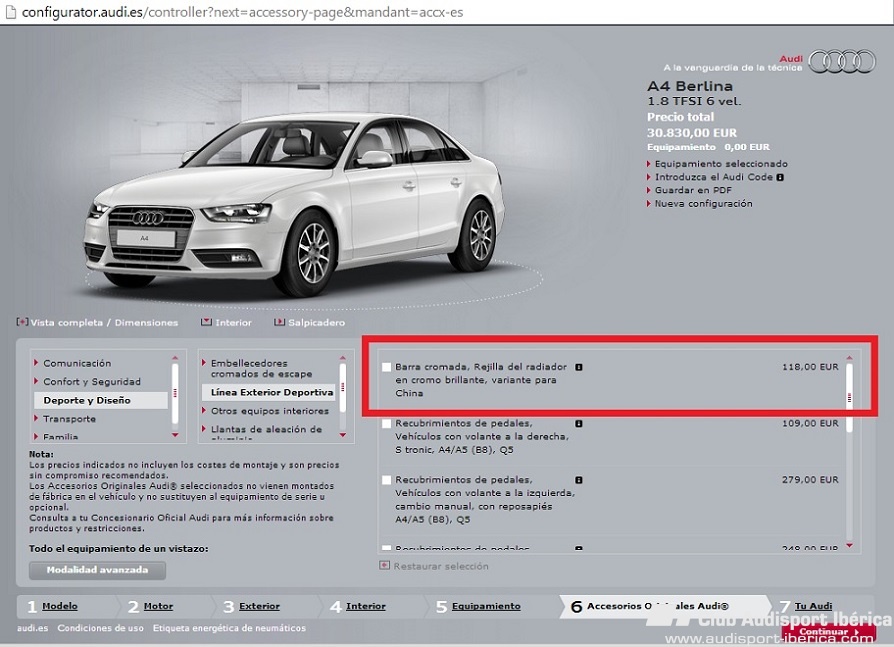This screenshot has width=894, height=647.
Task: Open the audi.es footer link
Action: 32,628
